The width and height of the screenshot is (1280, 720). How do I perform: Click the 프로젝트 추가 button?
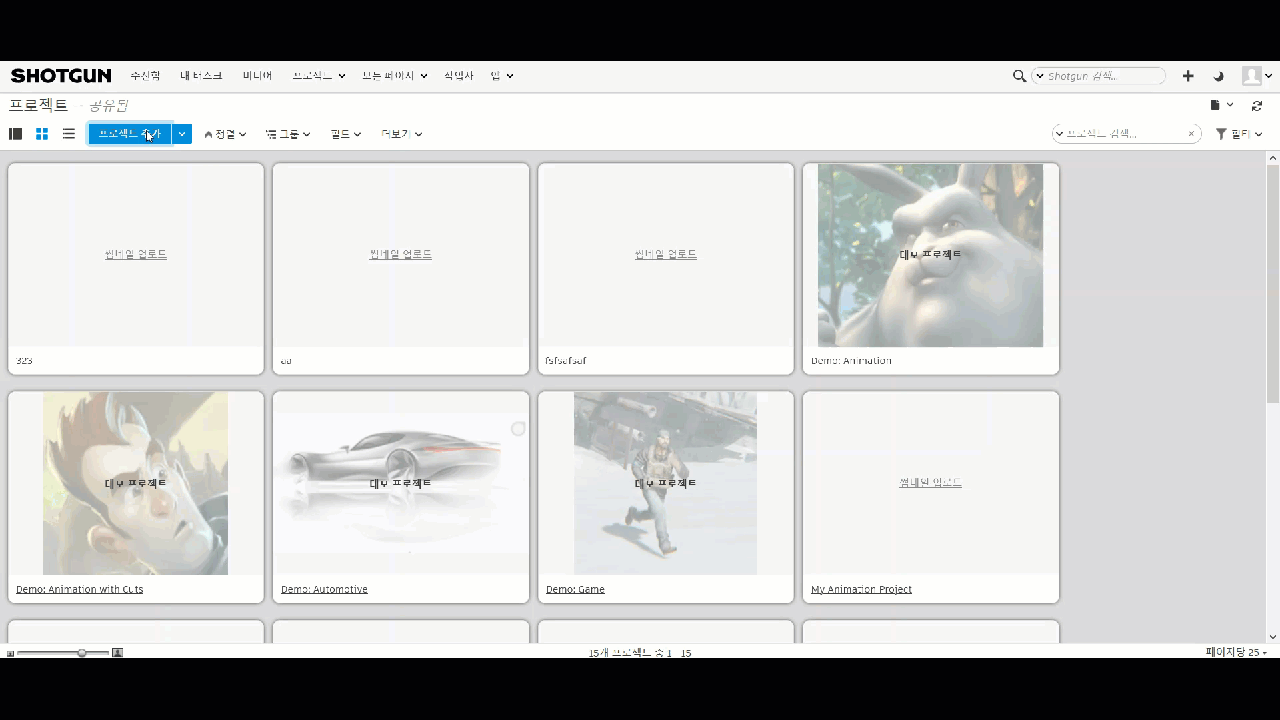129,133
